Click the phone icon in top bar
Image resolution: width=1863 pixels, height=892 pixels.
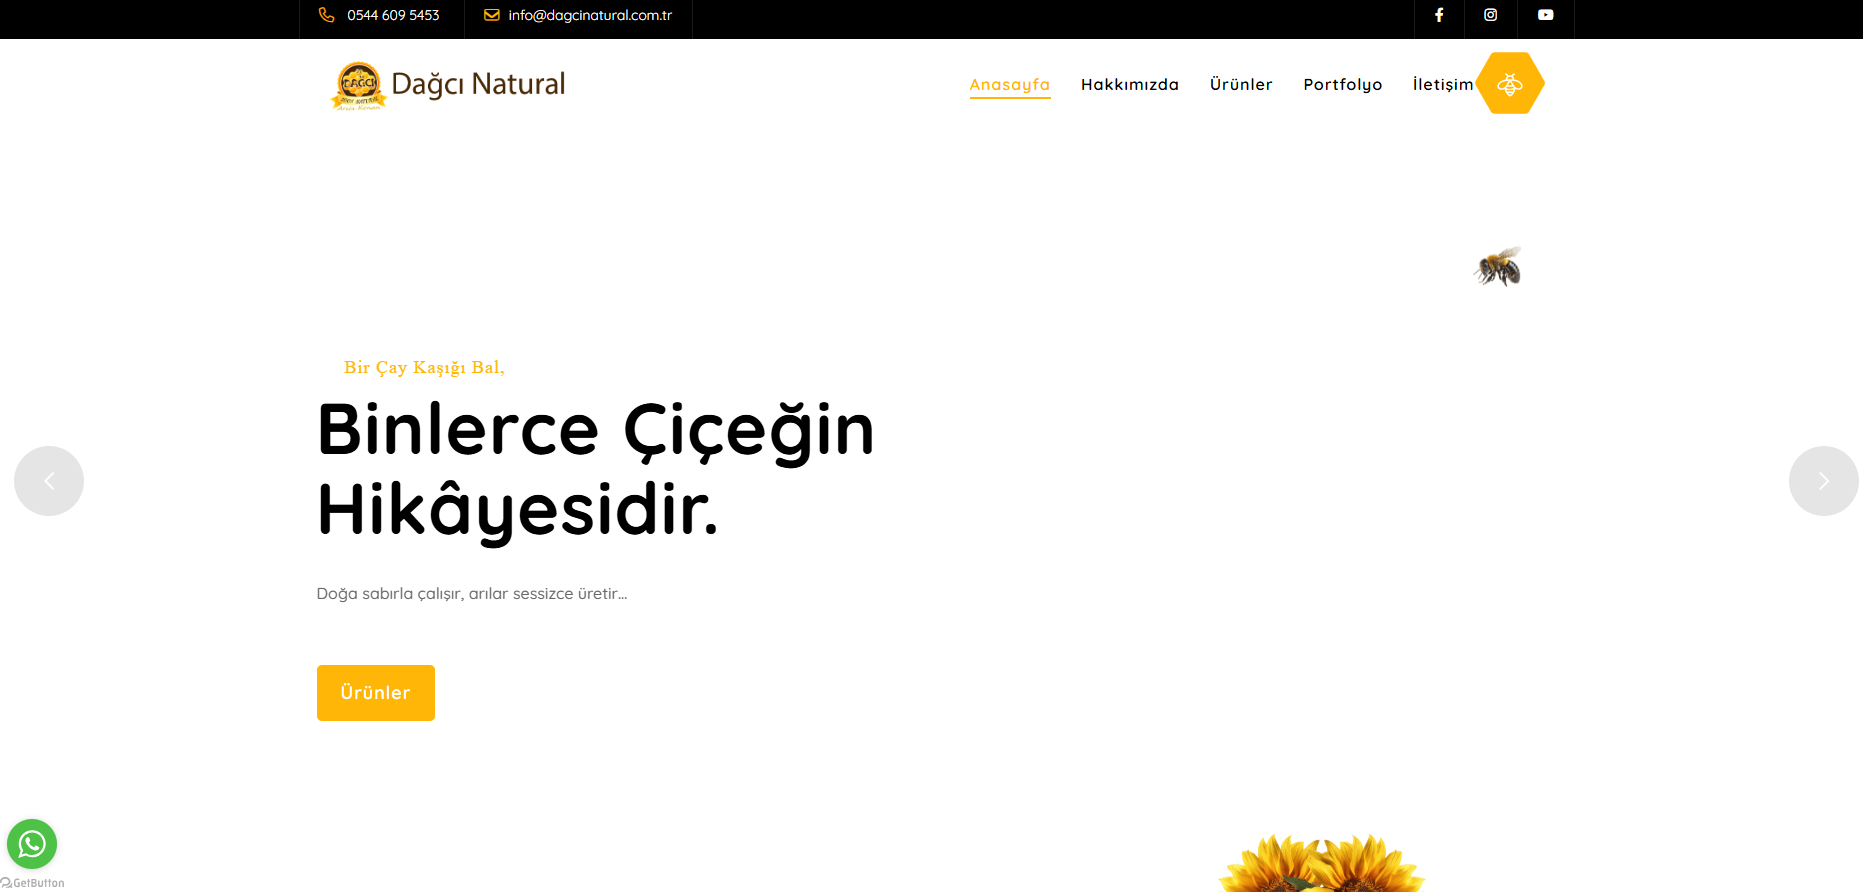[x=327, y=15]
